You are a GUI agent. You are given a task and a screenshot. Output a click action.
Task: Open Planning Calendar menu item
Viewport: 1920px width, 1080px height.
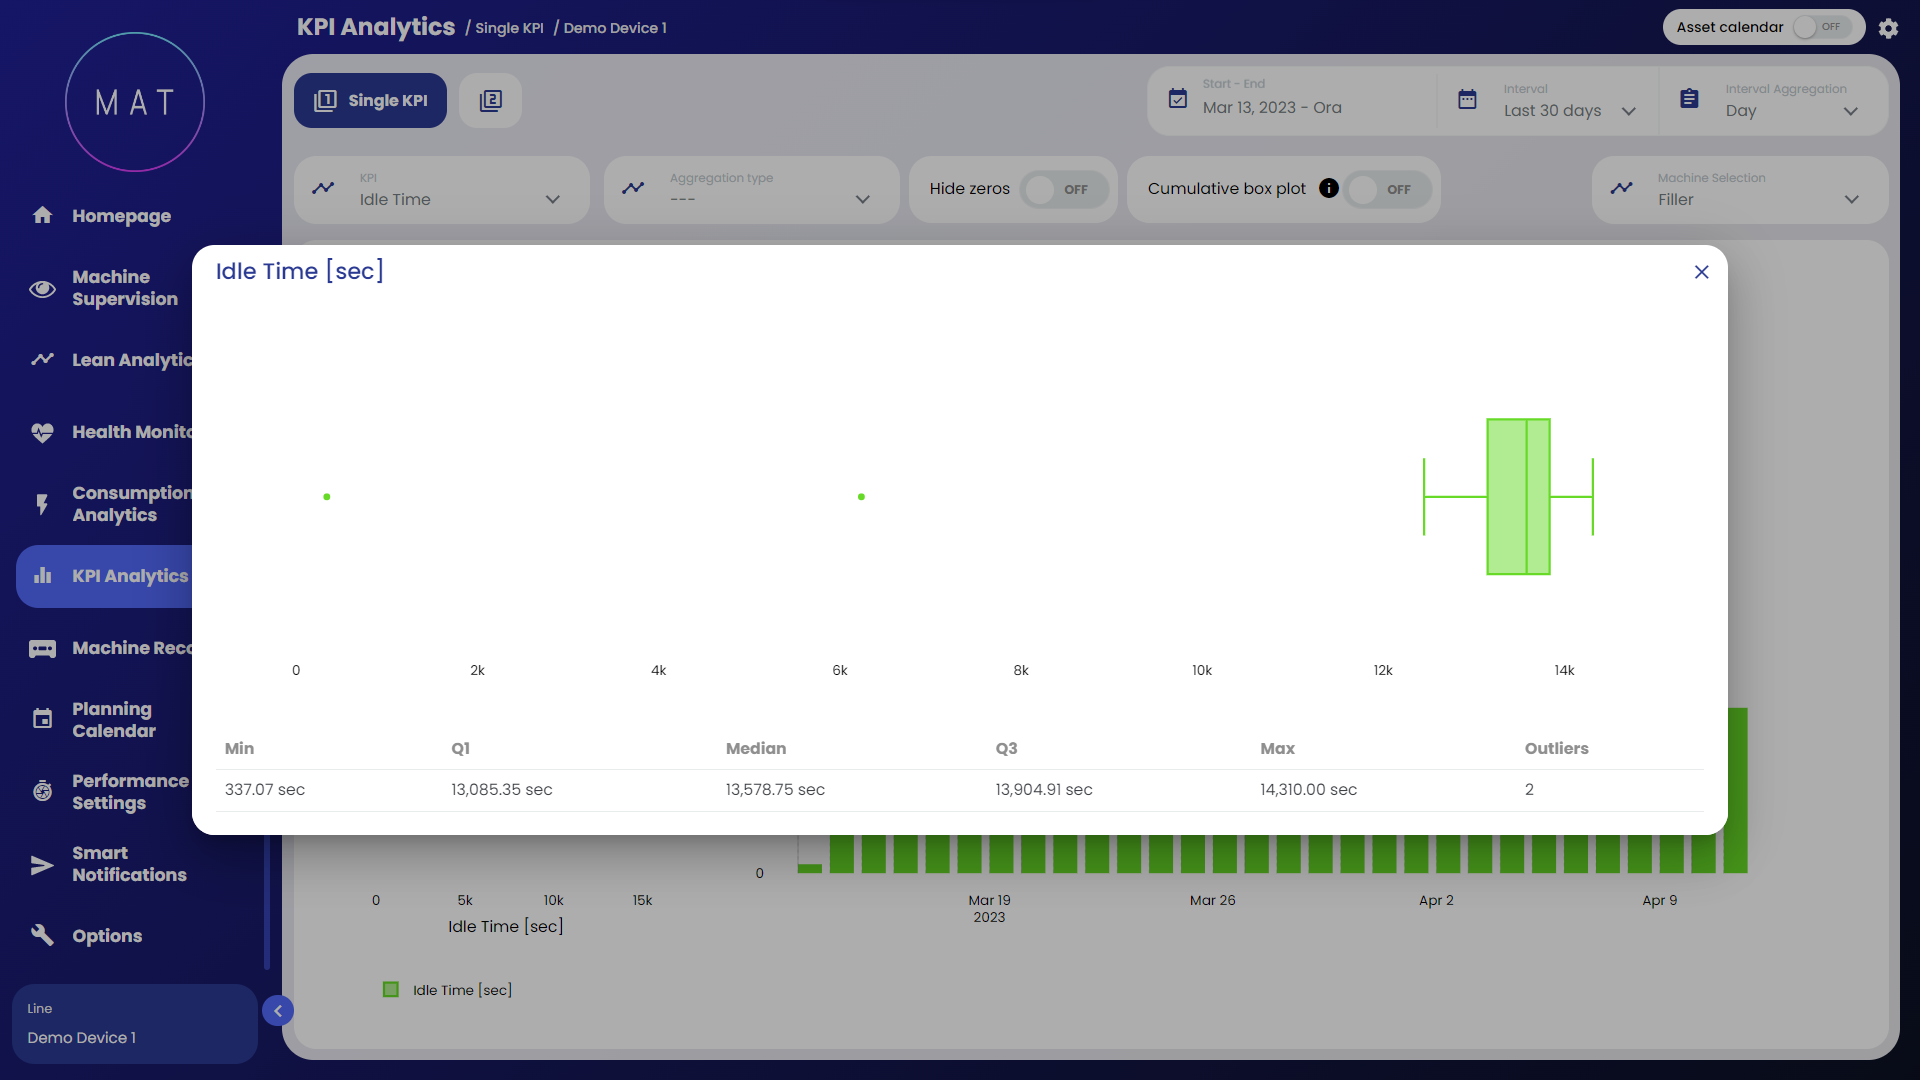112,720
